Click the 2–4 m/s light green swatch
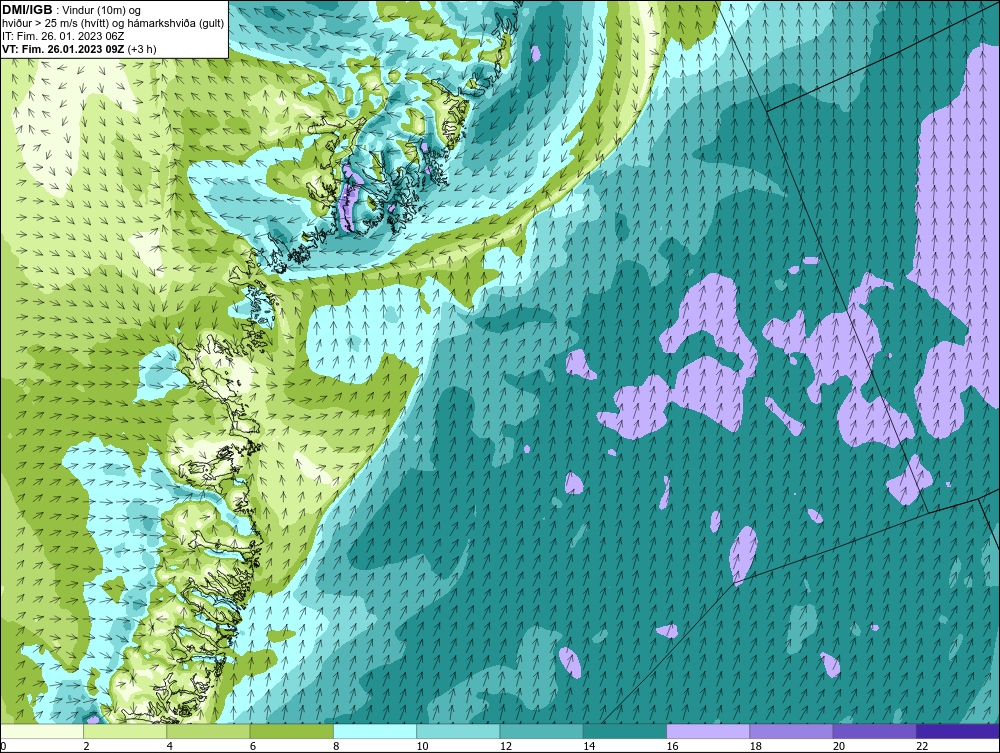The height and width of the screenshot is (753, 1000). pos(125,731)
